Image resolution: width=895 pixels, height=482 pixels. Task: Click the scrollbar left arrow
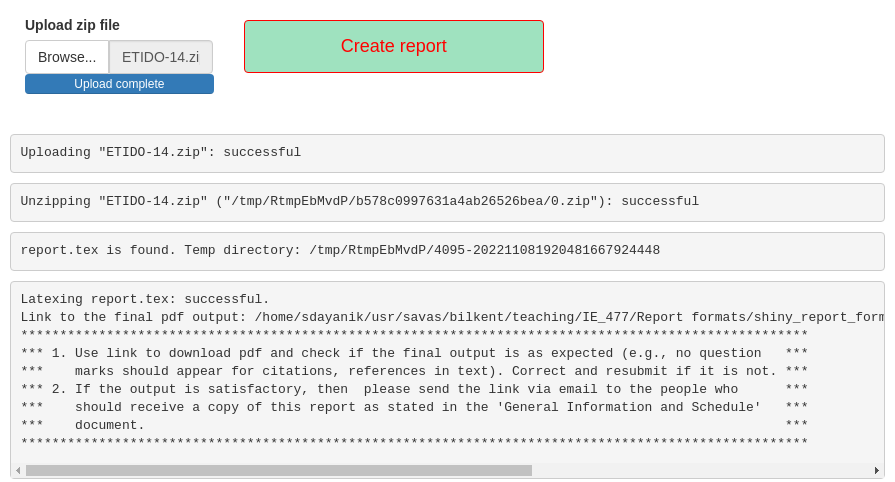click(18, 471)
